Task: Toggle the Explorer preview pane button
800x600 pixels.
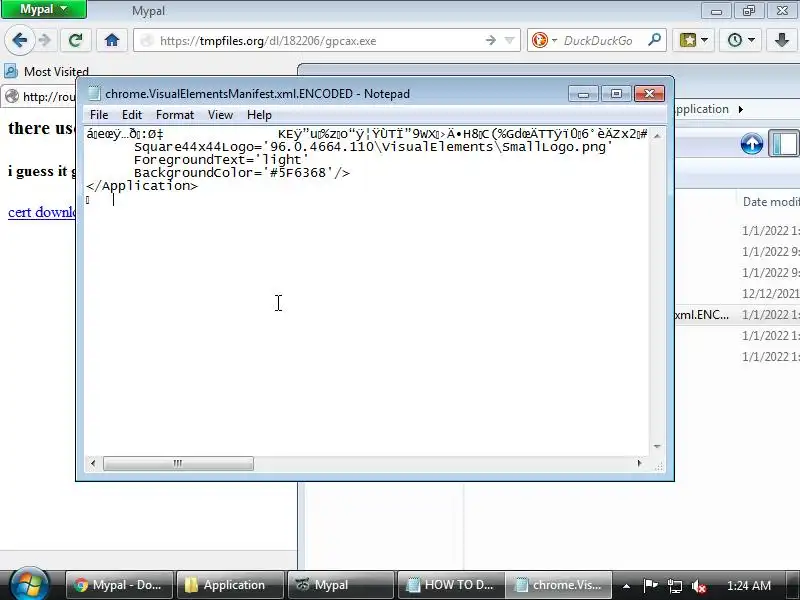Action: click(x=784, y=143)
